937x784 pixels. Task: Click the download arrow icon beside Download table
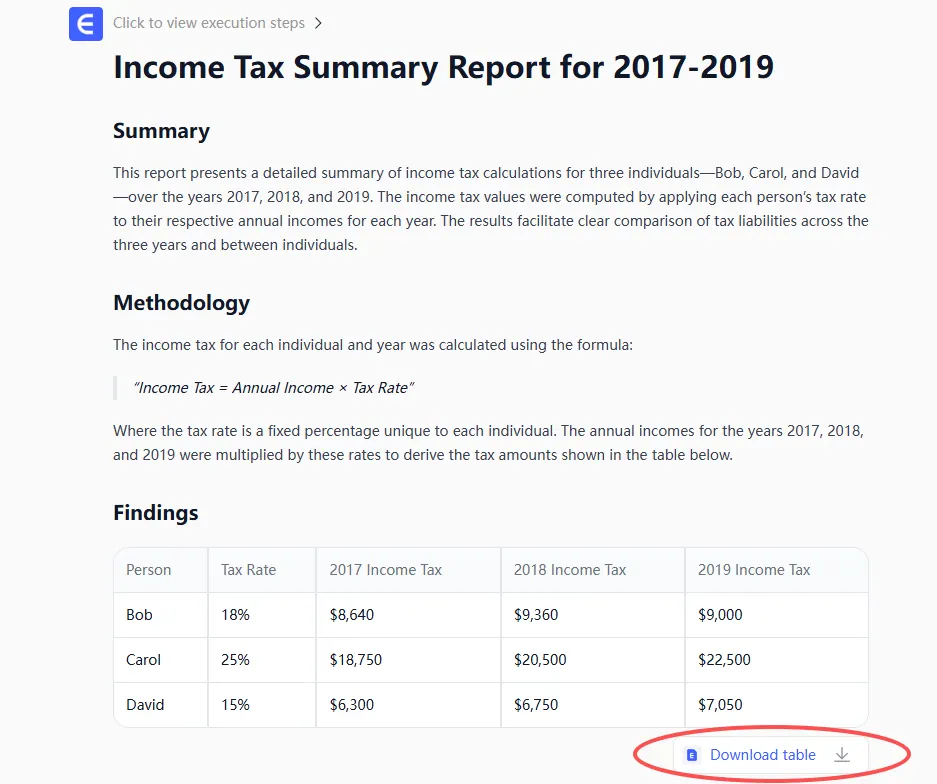[842, 755]
